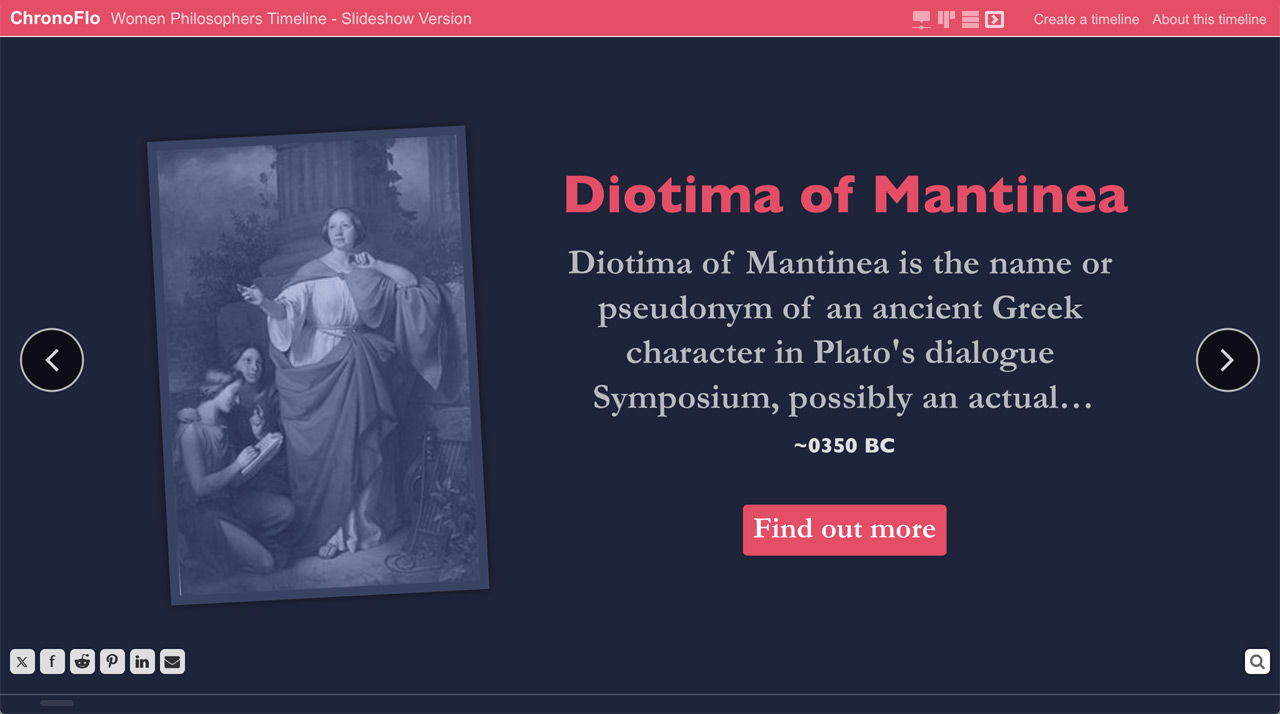
Task: Switch to horizontal timeline view icon
Action: [921, 19]
